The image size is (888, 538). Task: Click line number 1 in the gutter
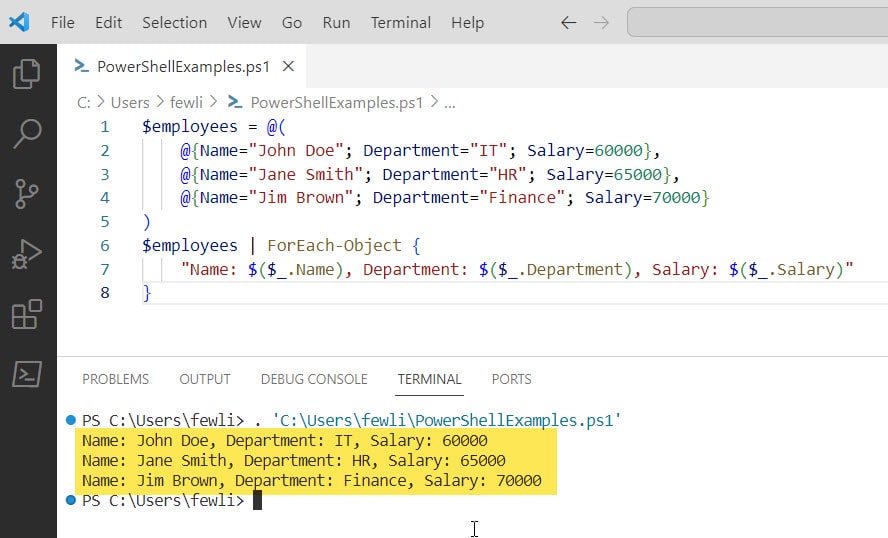pos(105,126)
